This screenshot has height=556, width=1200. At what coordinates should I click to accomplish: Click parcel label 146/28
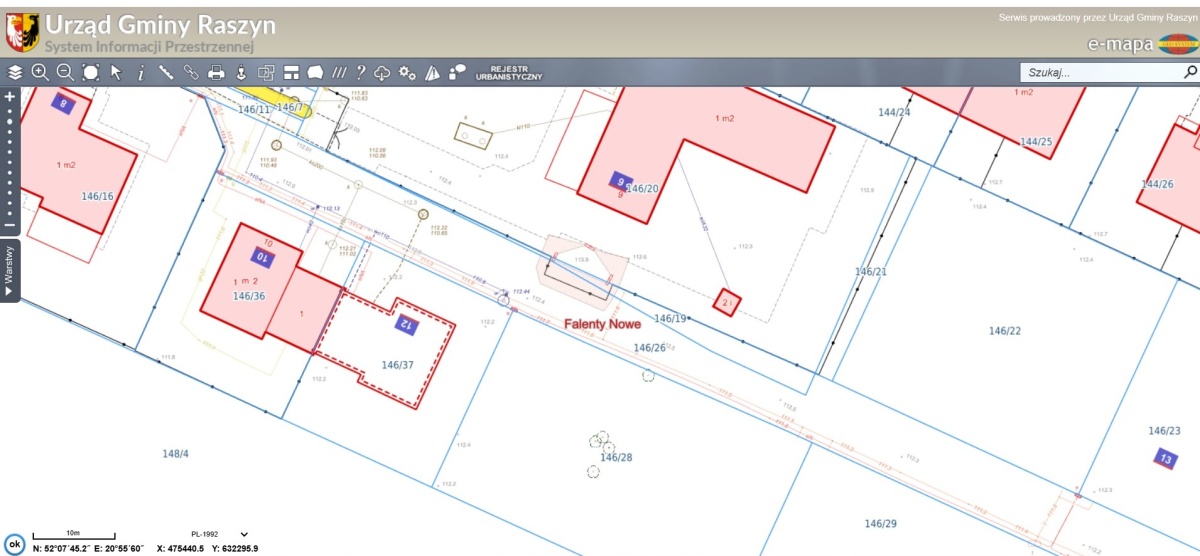pos(616,457)
